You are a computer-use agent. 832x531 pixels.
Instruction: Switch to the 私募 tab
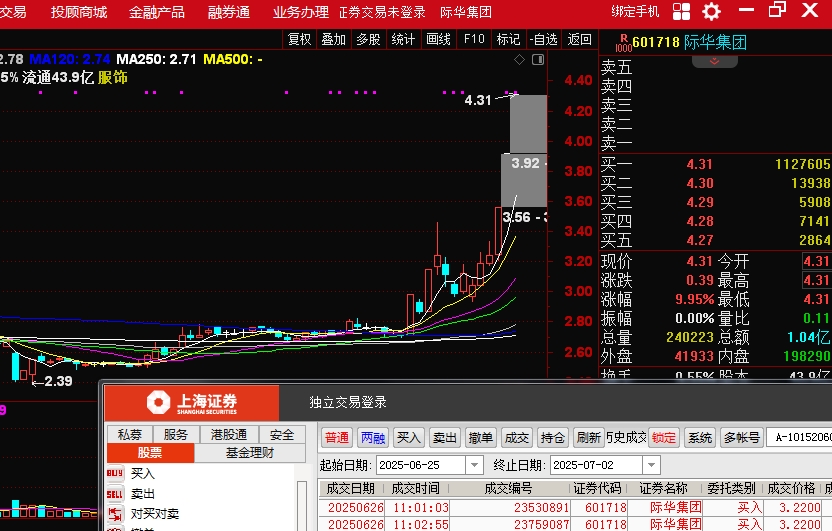tap(130, 434)
